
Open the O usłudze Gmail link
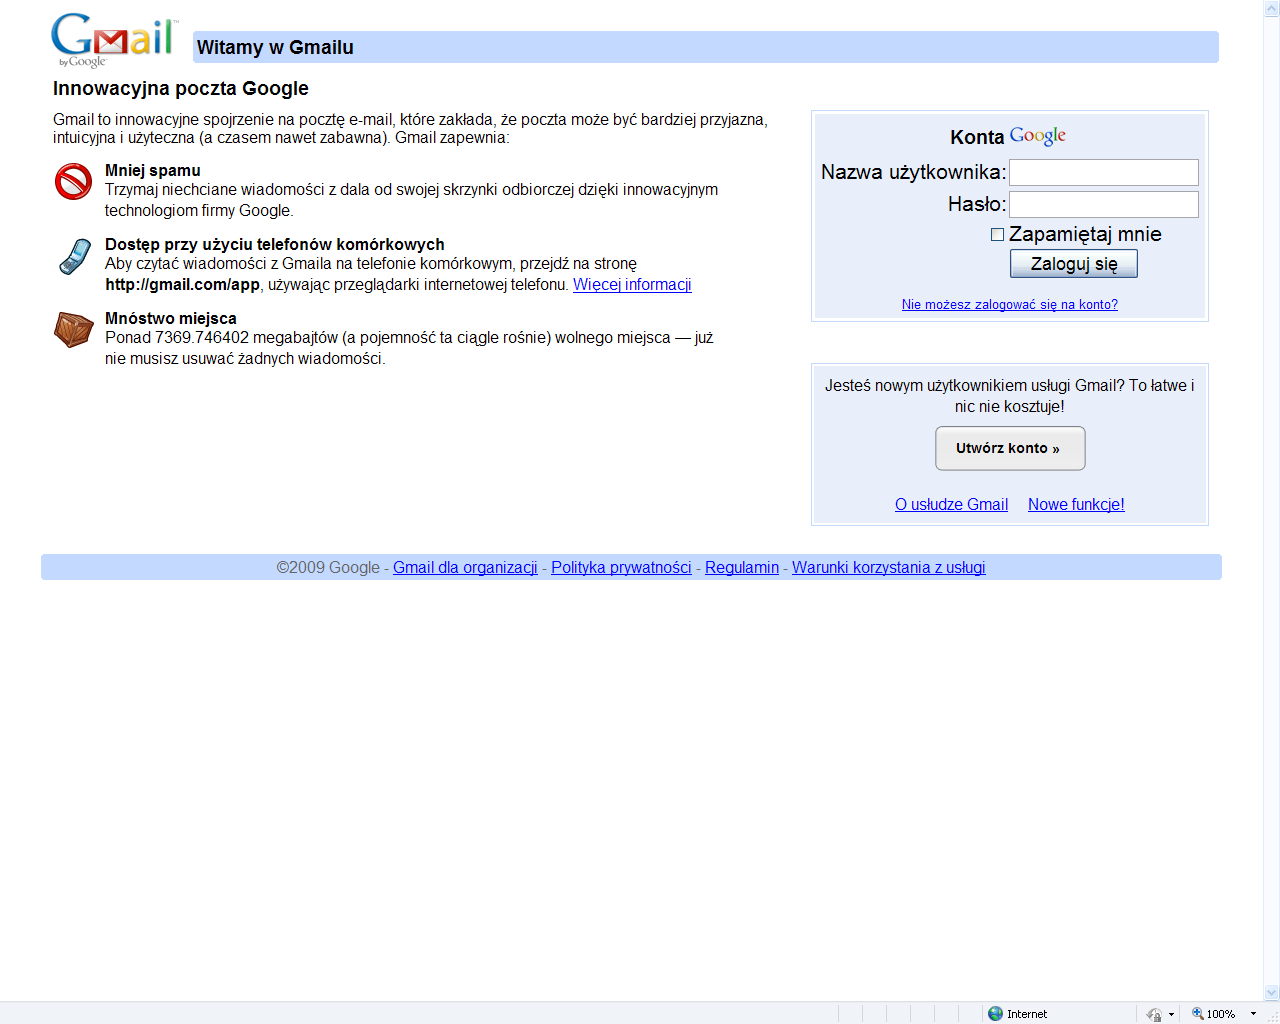click(951, 505)
